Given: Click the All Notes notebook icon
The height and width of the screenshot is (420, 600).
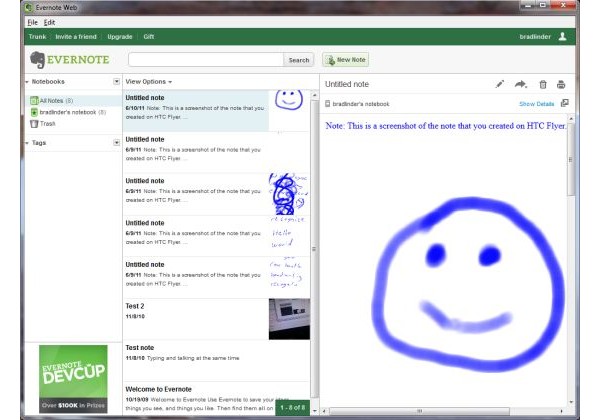Looking at the screenshot, I should click(x=34, y=101).
